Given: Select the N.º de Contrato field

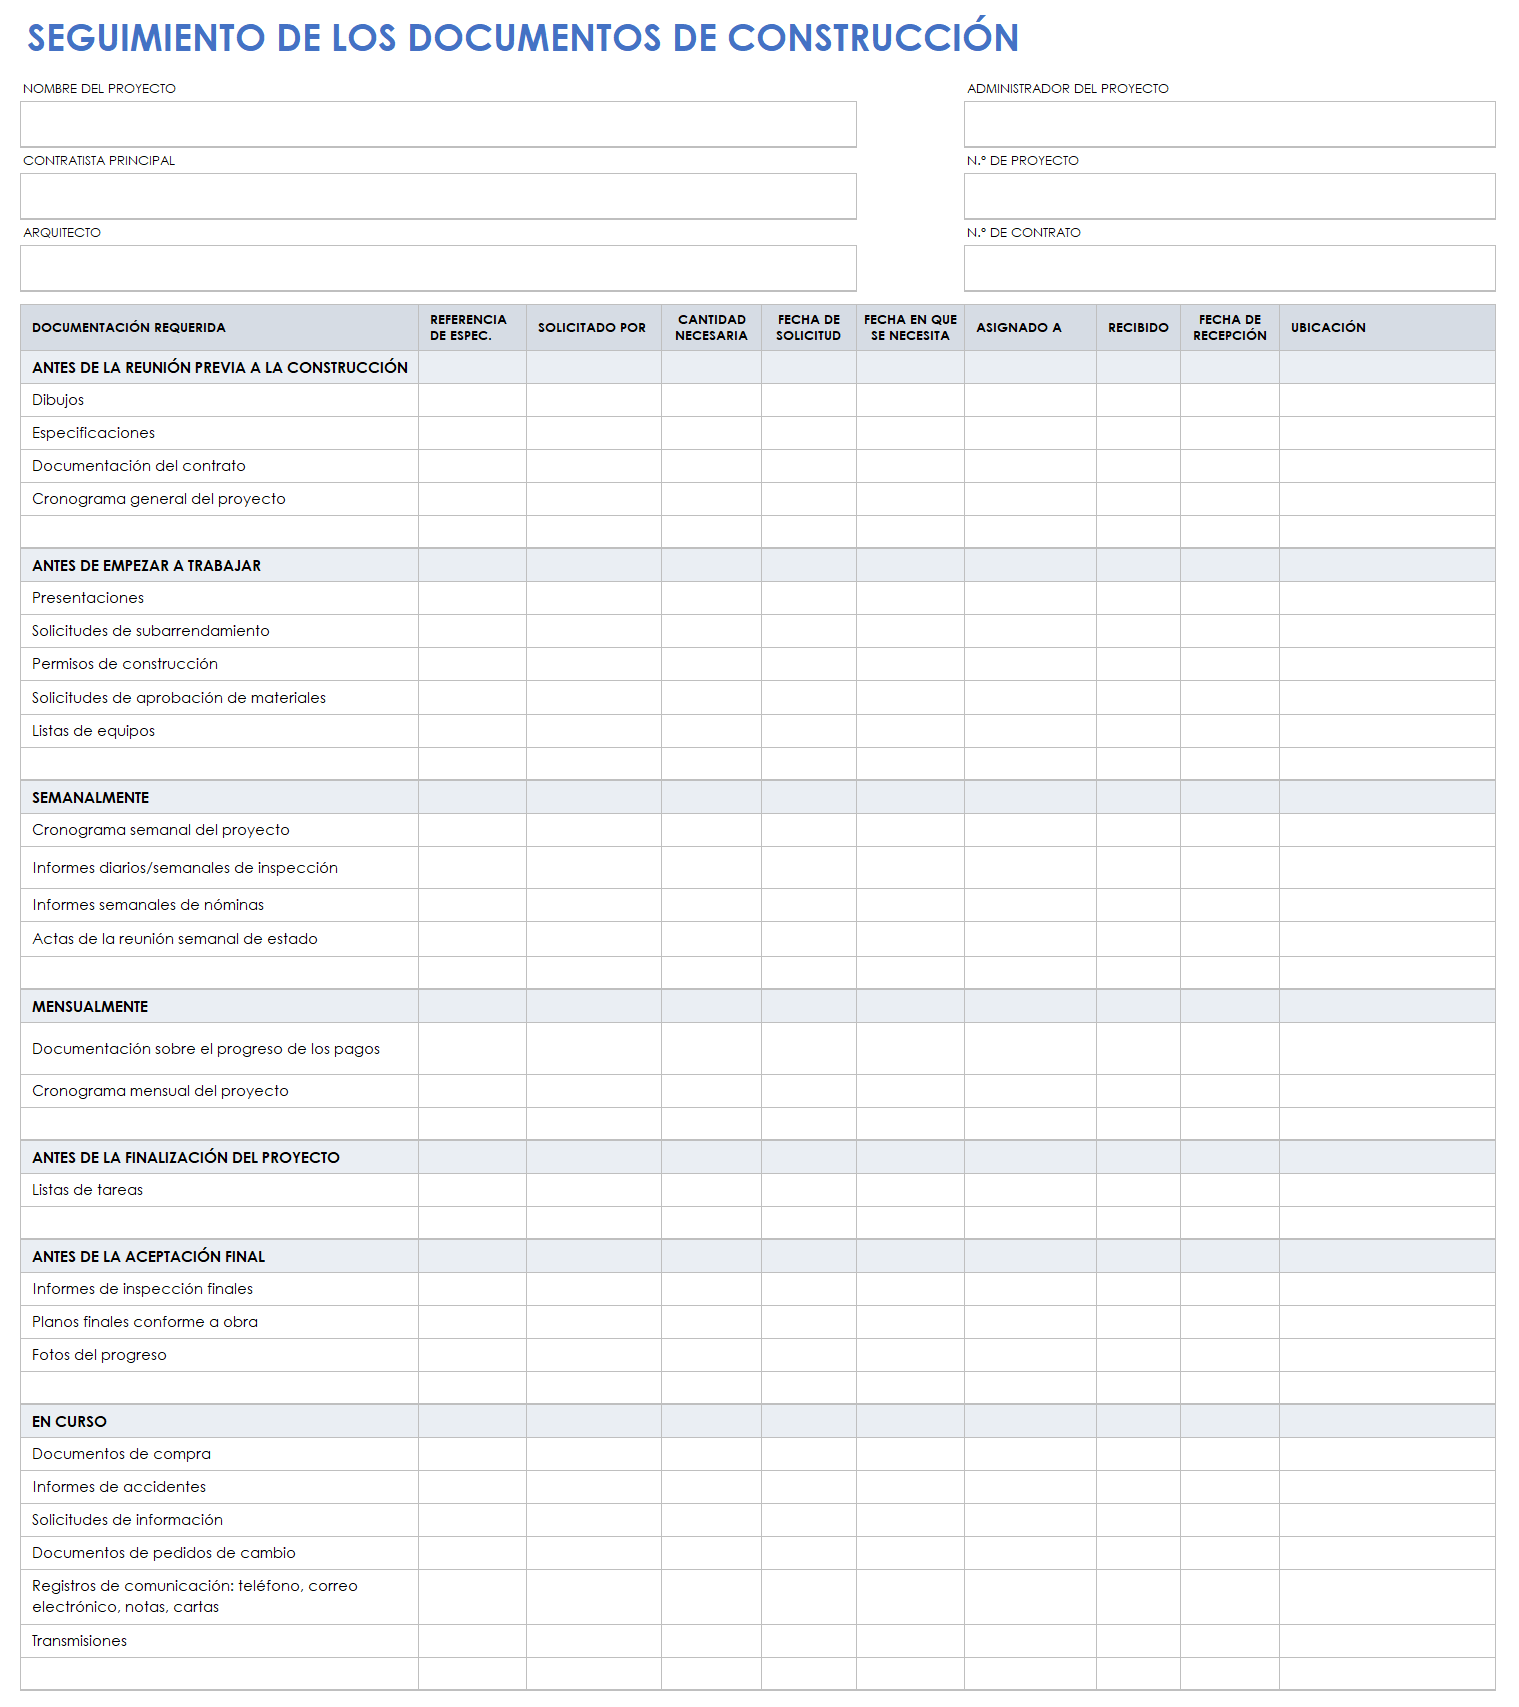Looking at the screenshot, I should tap(1229, 268).
